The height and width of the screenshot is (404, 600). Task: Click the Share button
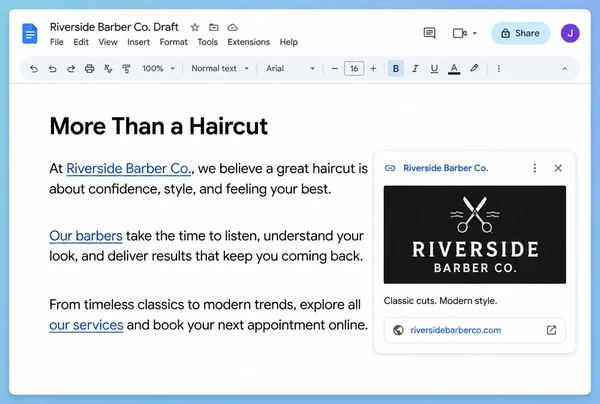(520, 33)
